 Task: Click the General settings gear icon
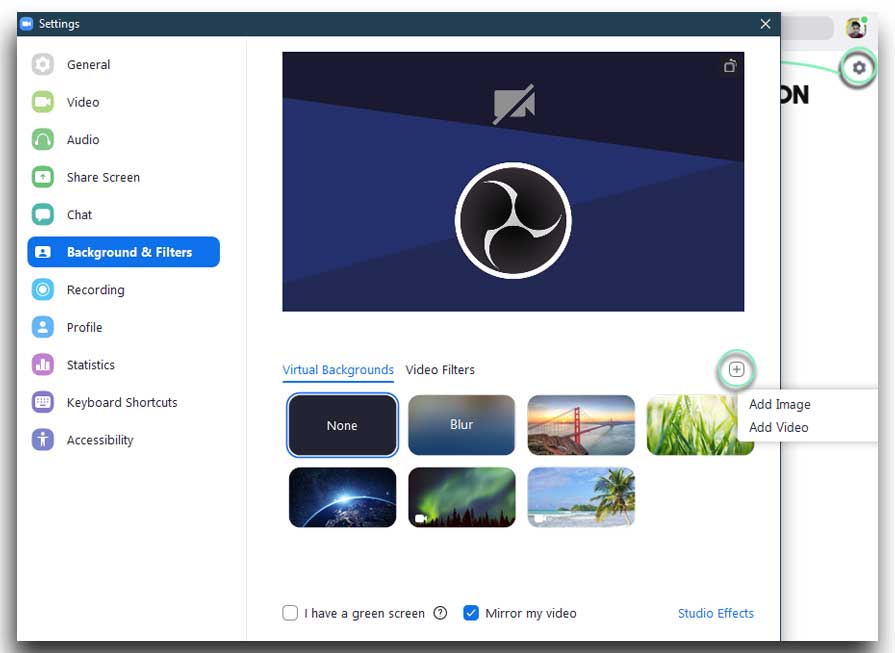(43, 65)
